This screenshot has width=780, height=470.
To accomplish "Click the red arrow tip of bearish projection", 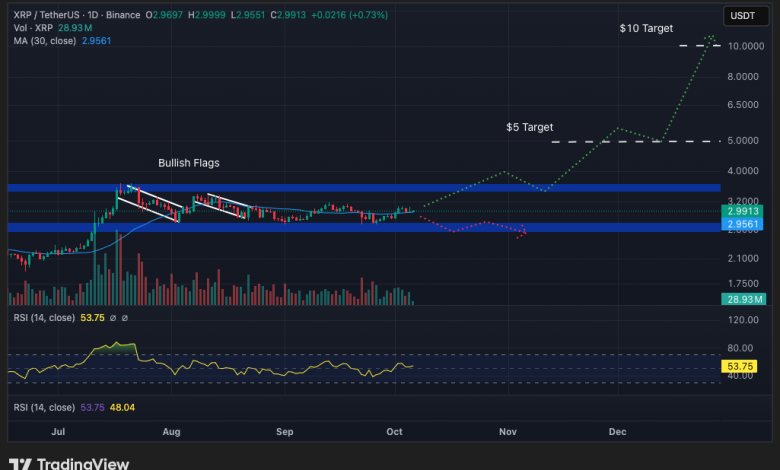I will (x=523, y=234).
